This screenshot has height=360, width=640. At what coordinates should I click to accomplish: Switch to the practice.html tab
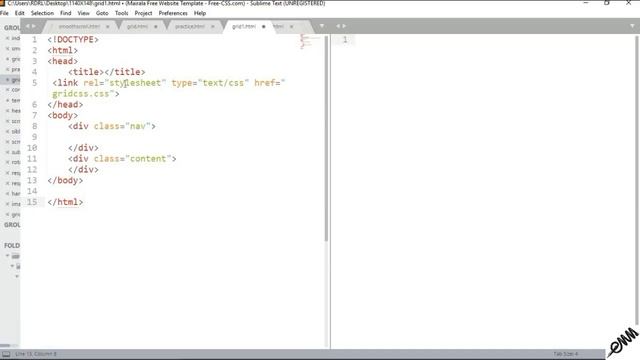(190, 26)
